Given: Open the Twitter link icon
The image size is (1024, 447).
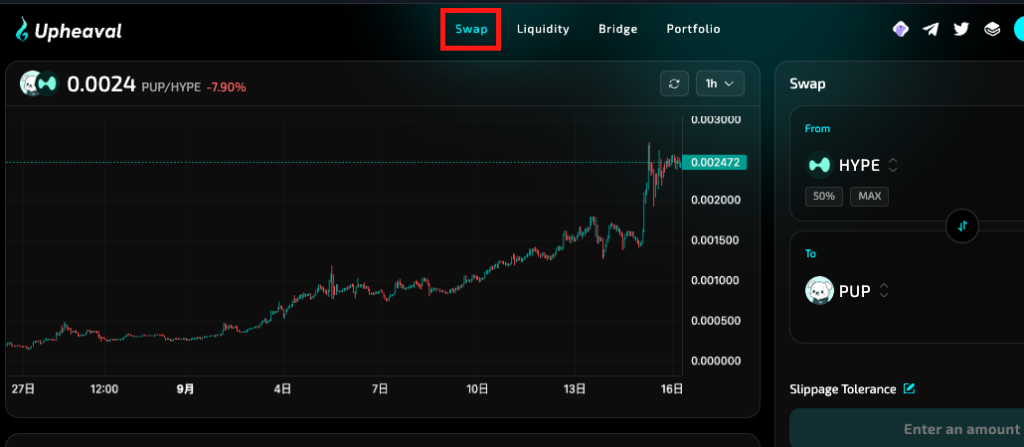Looking at the screenshot, I should (961, 29).
